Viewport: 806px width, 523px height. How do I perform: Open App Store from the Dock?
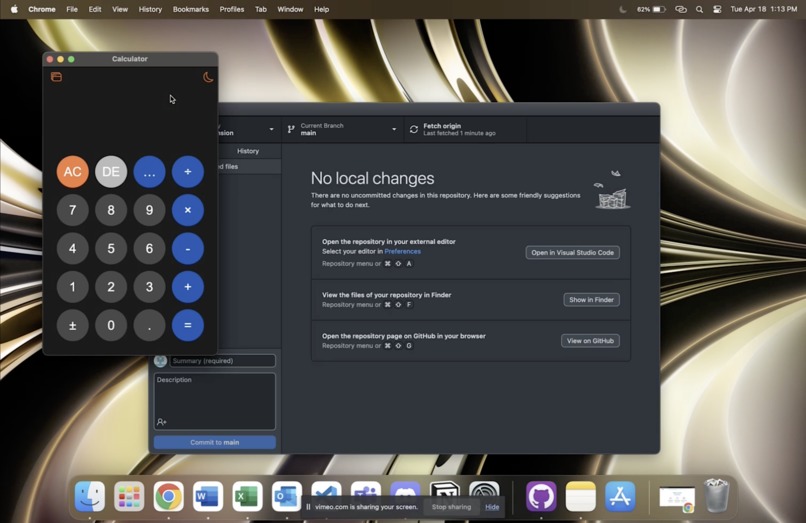click(x=620, y=496)
